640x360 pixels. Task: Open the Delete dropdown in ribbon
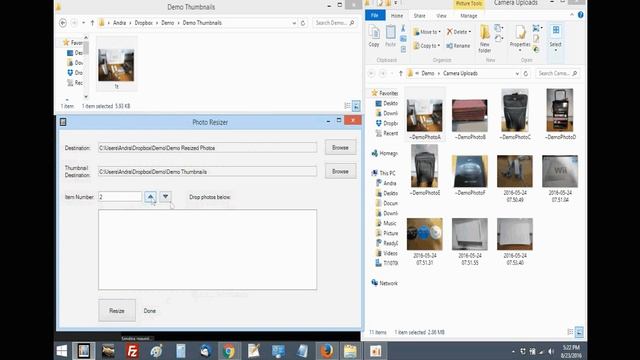459,32
